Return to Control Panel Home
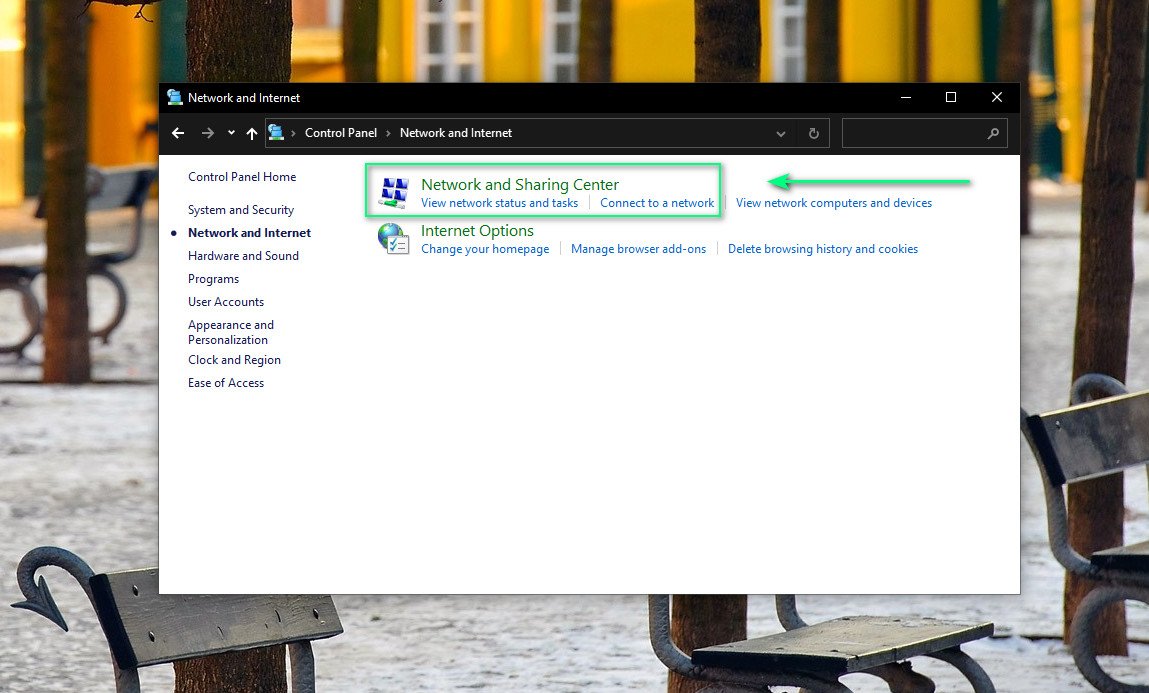 point(242,177)
